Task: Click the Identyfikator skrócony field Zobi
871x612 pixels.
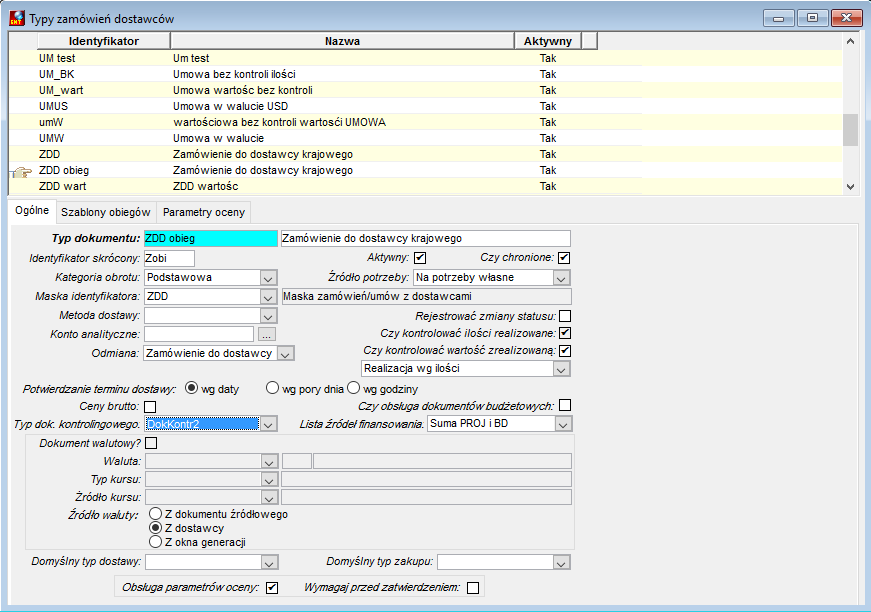Action: tap(169, 258)
